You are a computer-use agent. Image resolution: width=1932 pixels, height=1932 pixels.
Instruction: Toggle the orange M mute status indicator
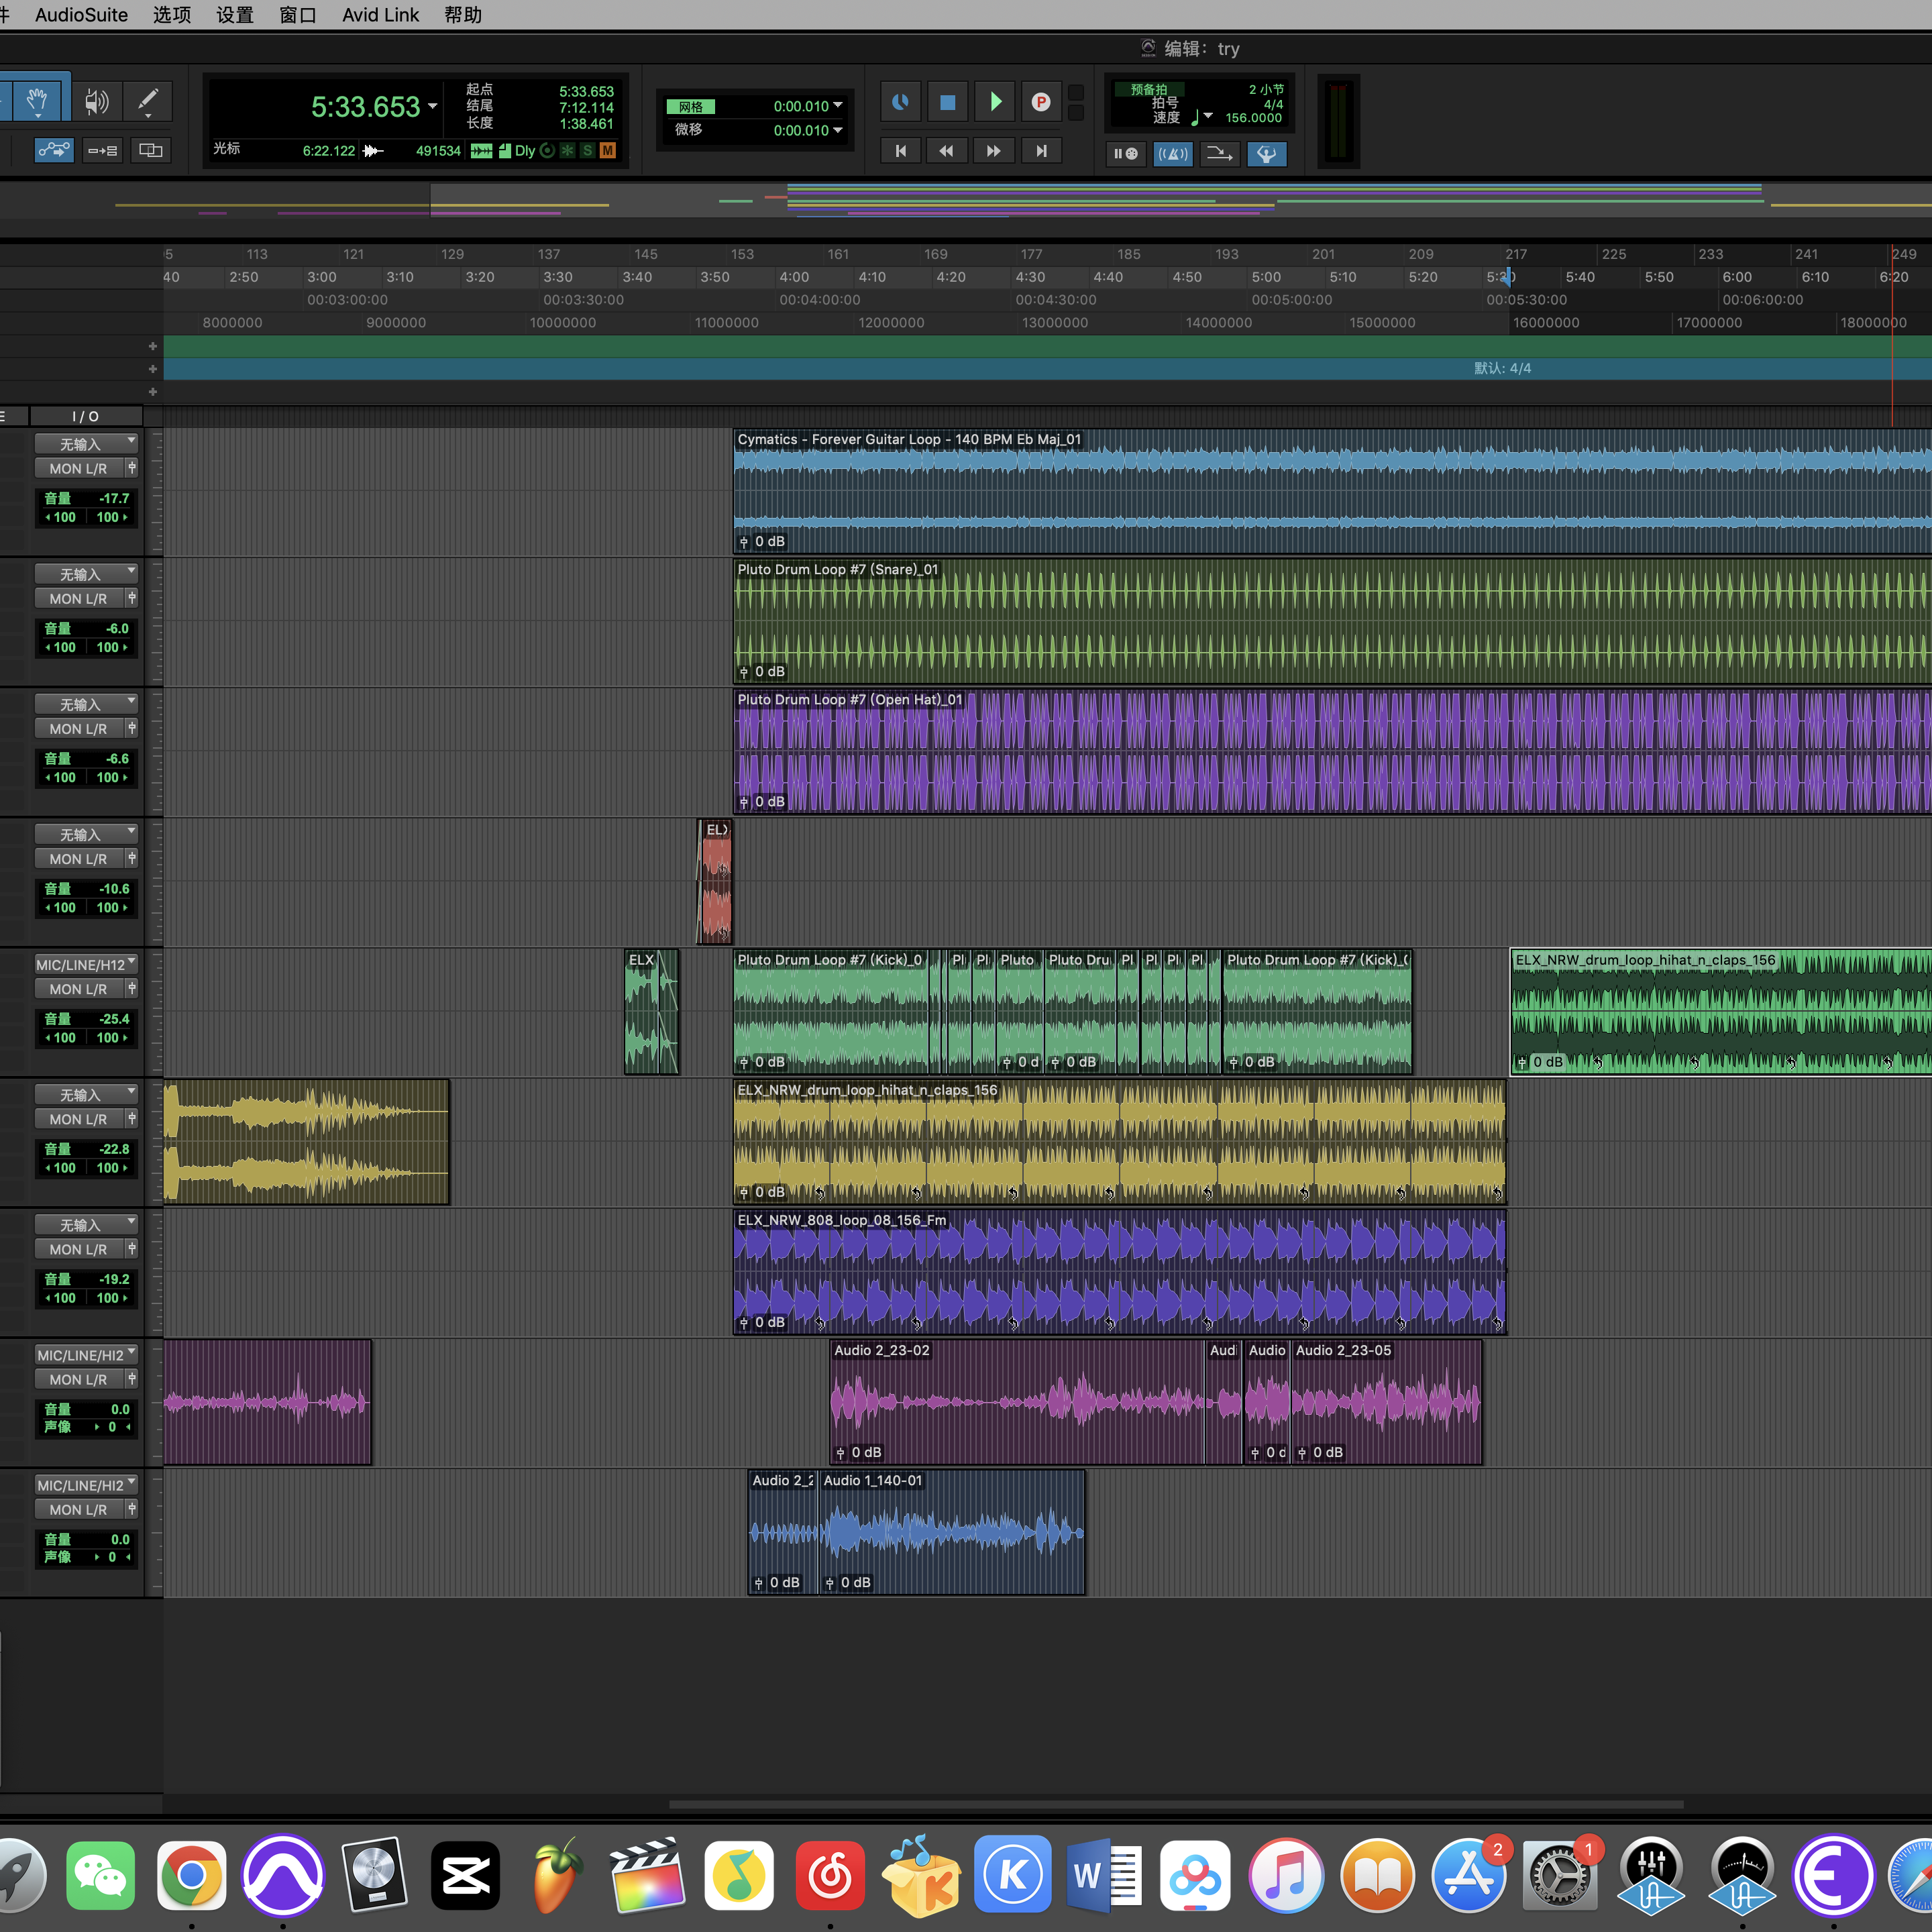coord(607,151)
